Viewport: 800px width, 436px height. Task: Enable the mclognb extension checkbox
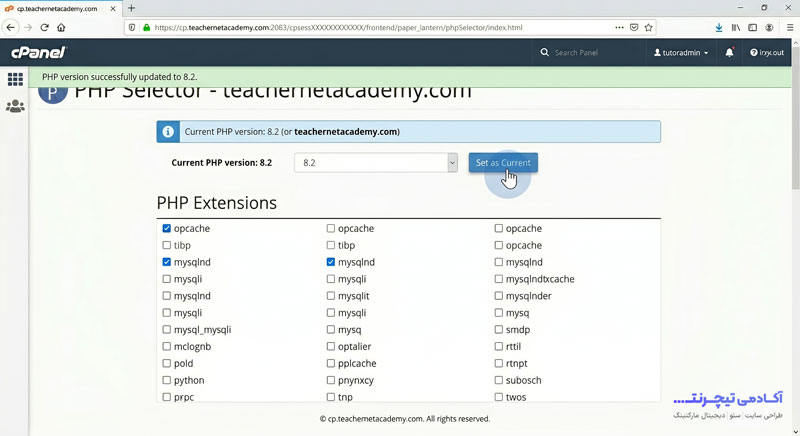click(x=167, y=346)
